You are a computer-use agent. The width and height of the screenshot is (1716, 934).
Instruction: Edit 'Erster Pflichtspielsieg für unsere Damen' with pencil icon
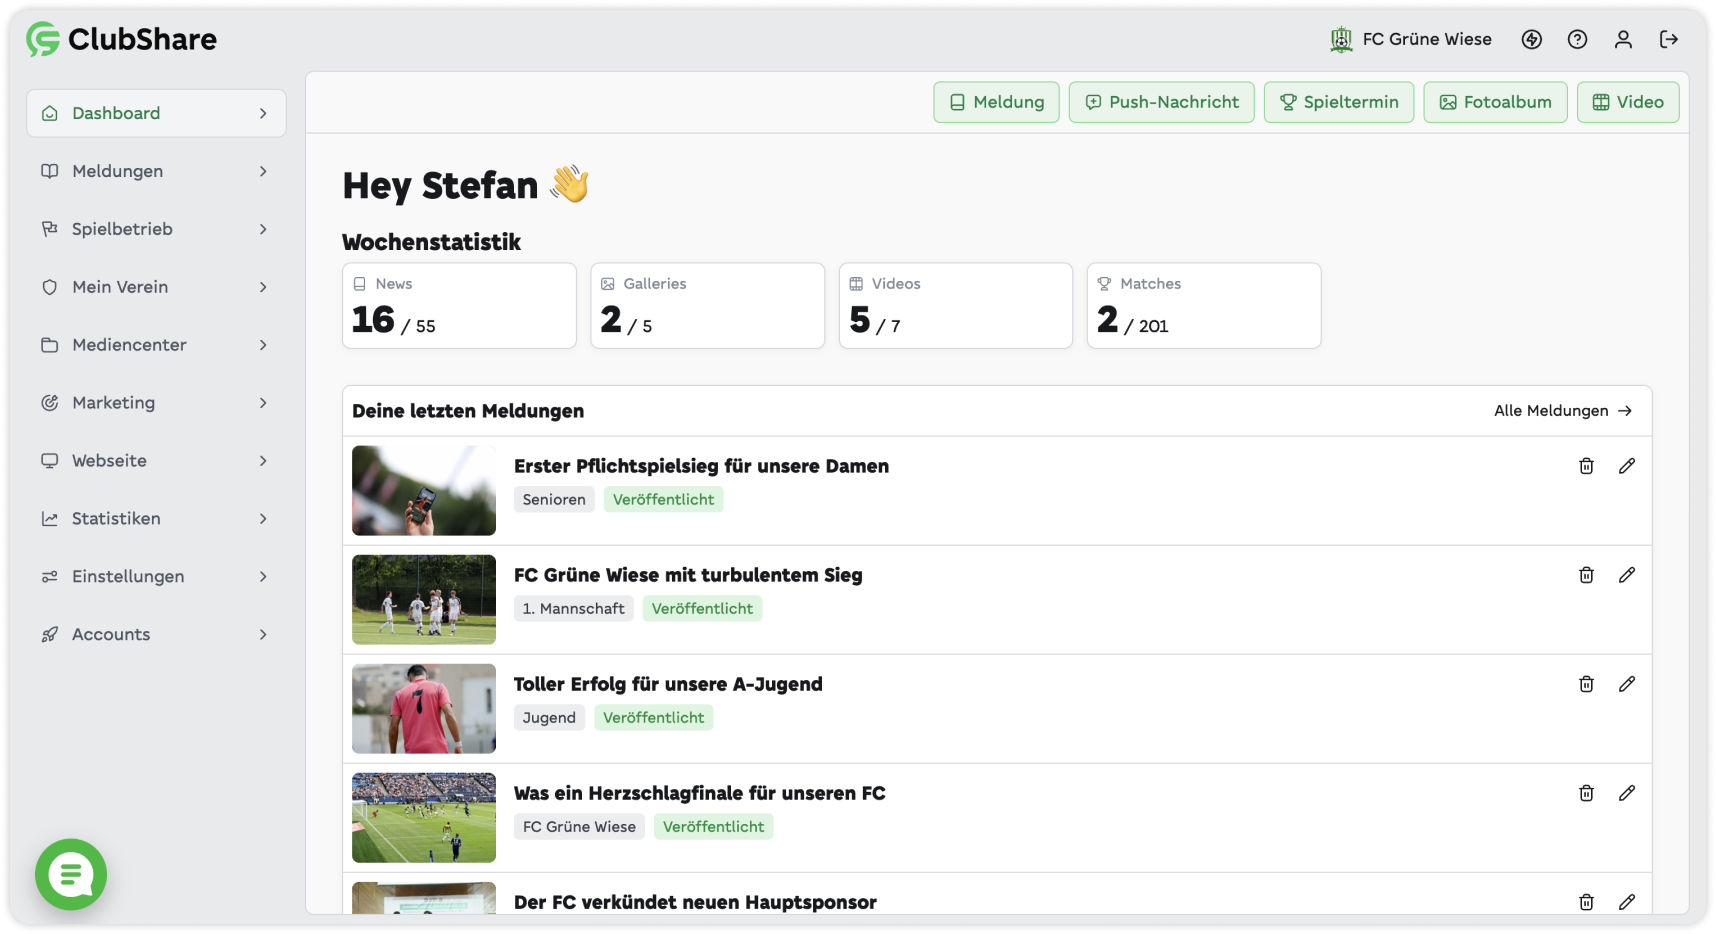click(x=1627, y=466)
